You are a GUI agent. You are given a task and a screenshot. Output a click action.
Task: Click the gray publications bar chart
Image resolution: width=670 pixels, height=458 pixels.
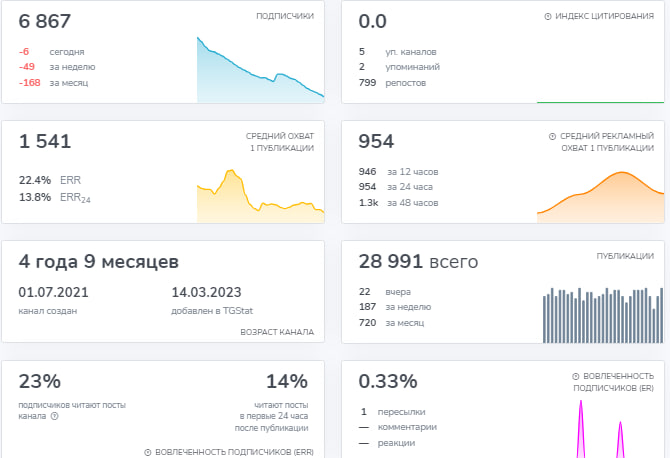602,315
